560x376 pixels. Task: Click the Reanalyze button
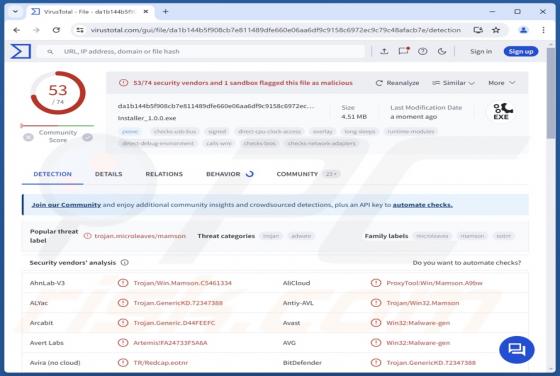click(x=397, y=83)
